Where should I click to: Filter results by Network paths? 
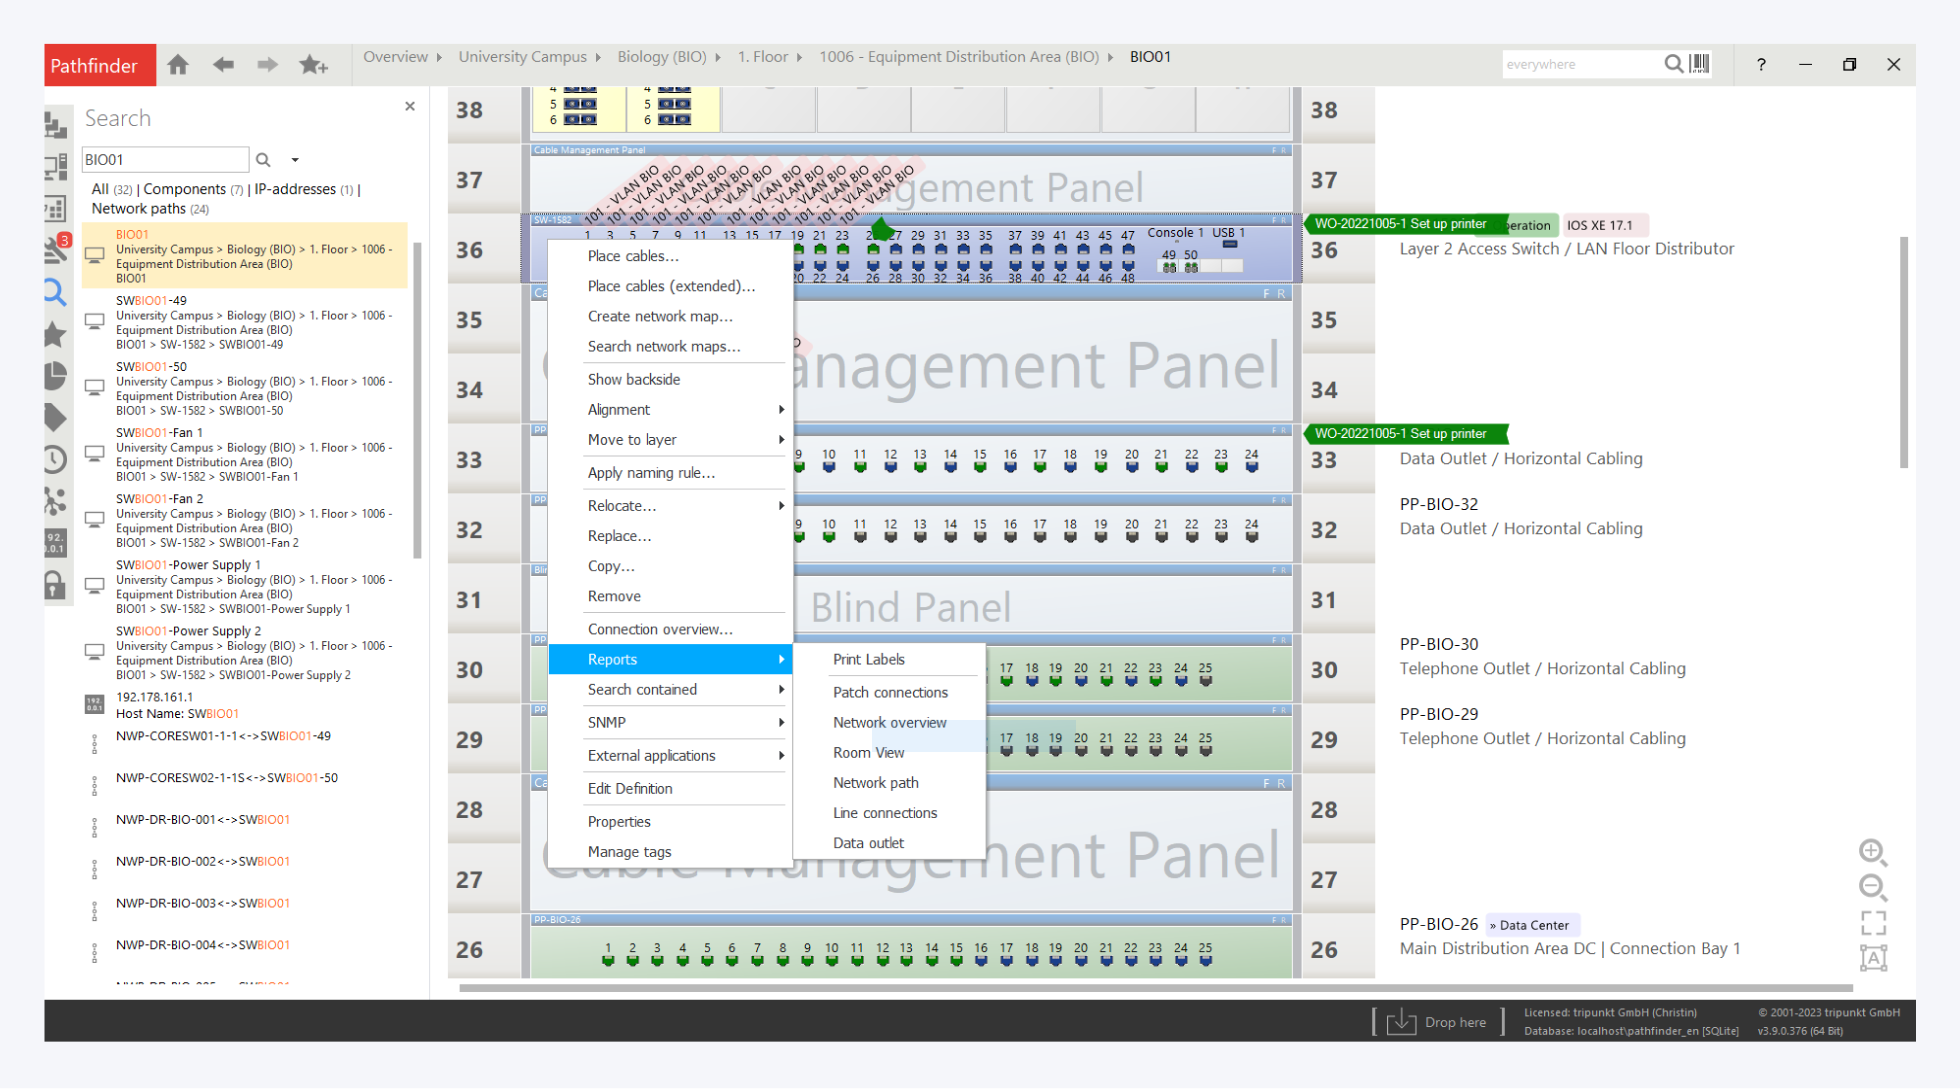139,209
